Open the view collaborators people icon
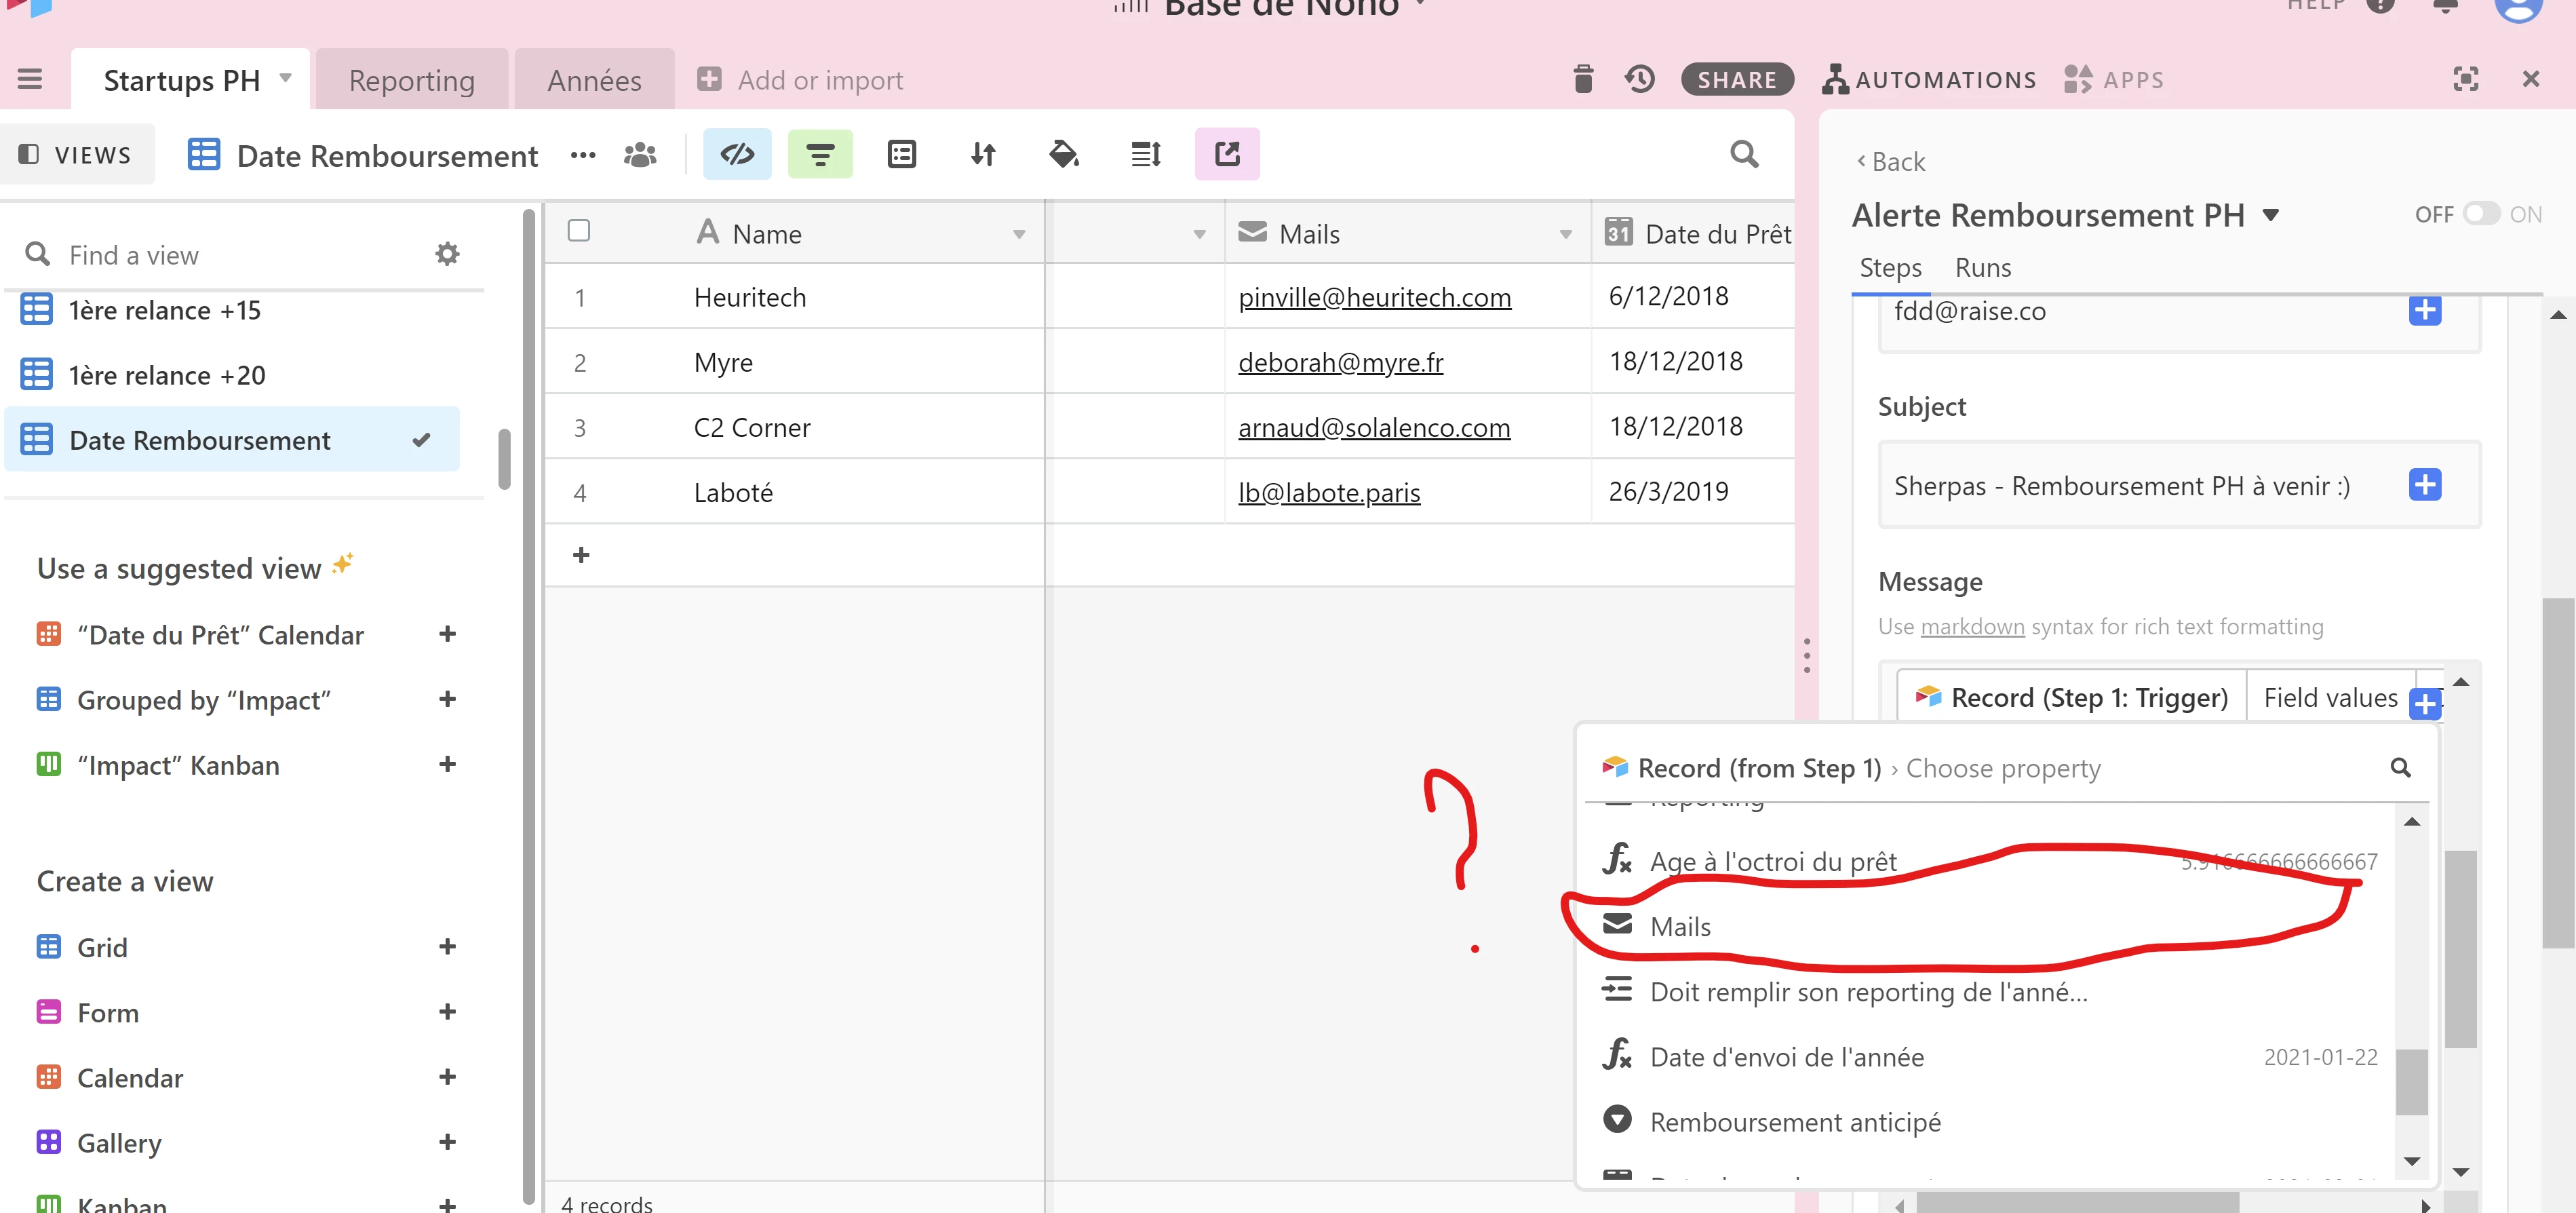This screenshot has width=2576, height=1213. tap(640, 155)
